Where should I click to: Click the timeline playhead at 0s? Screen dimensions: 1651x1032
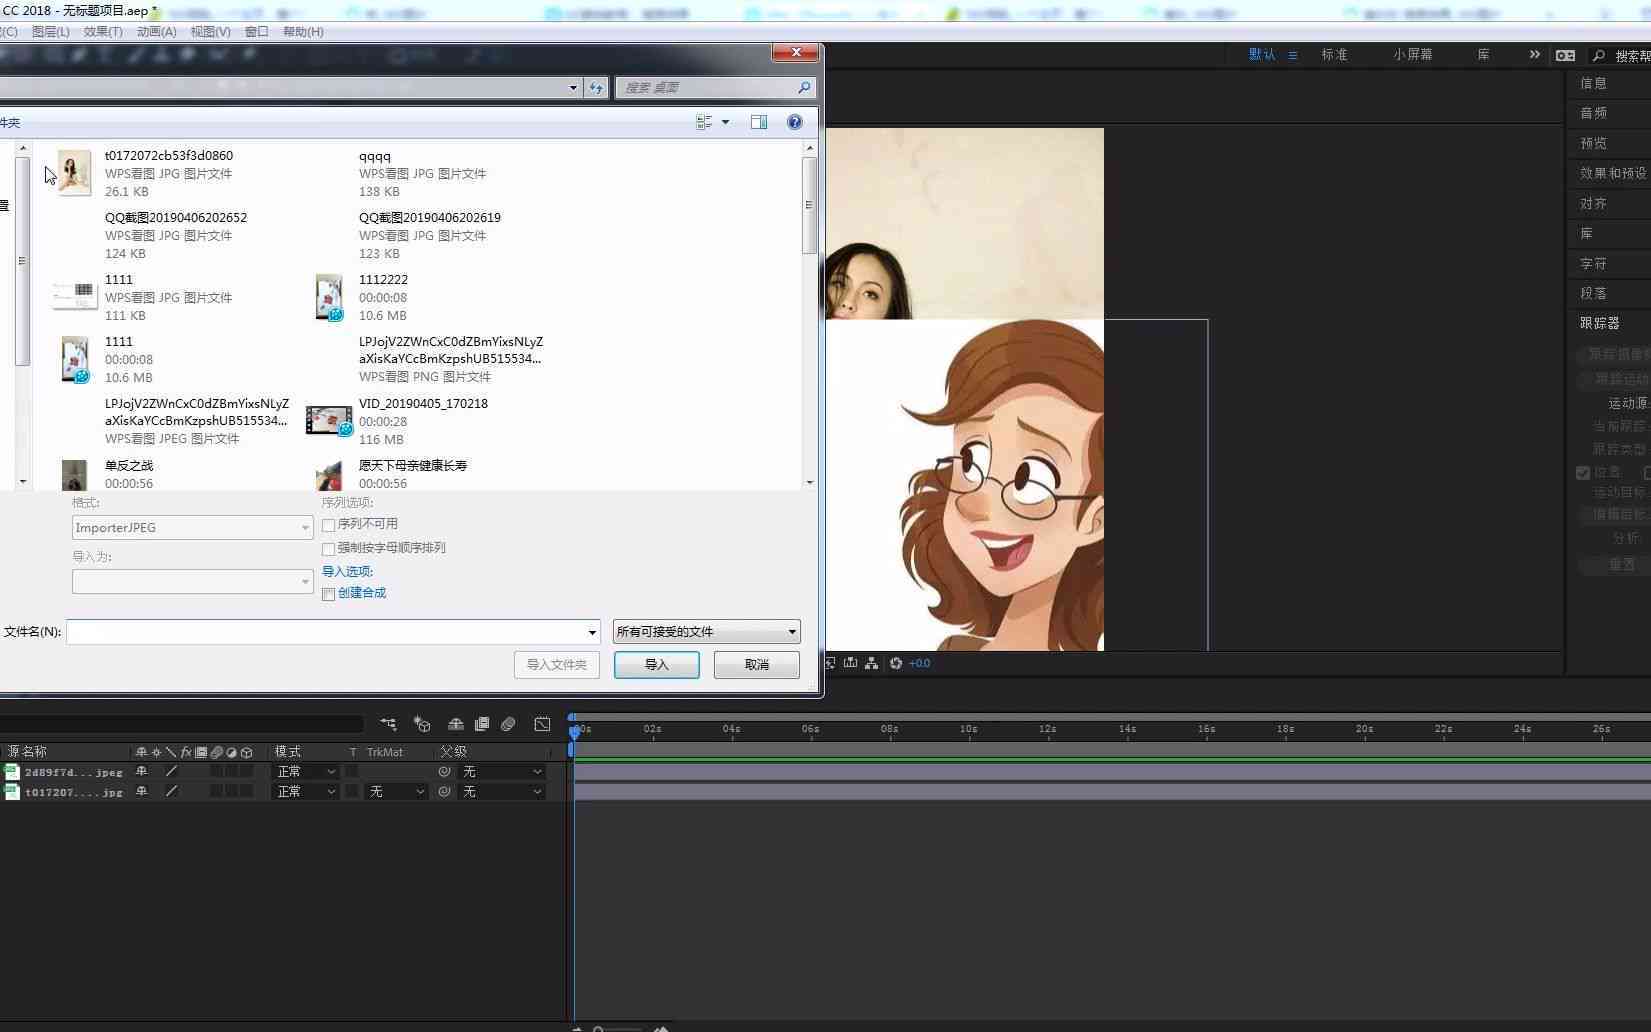tap(574, 731)
